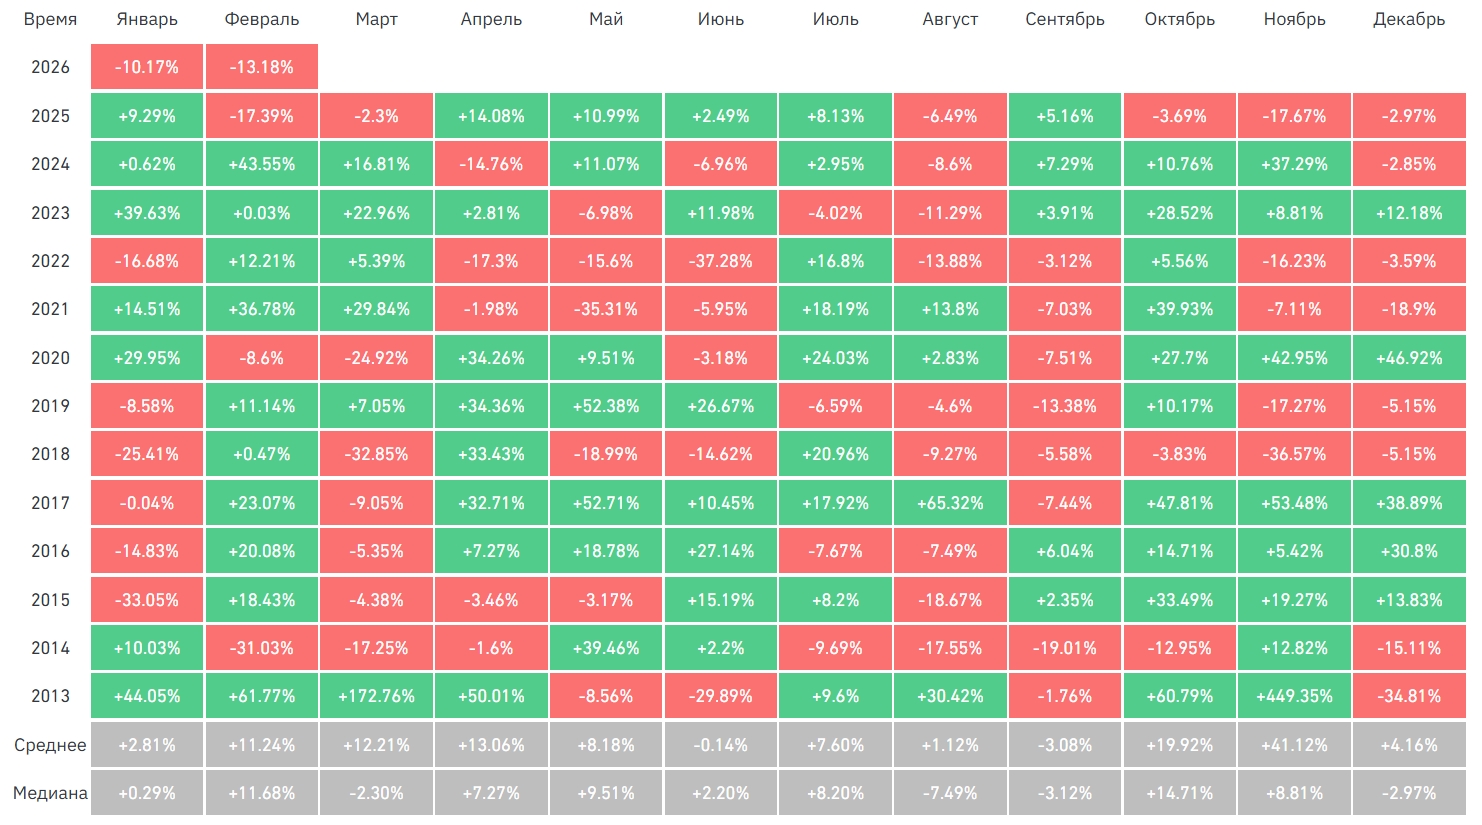Click the +0.29% median cell for Январь
The image size is (1482, 825).
147,793
